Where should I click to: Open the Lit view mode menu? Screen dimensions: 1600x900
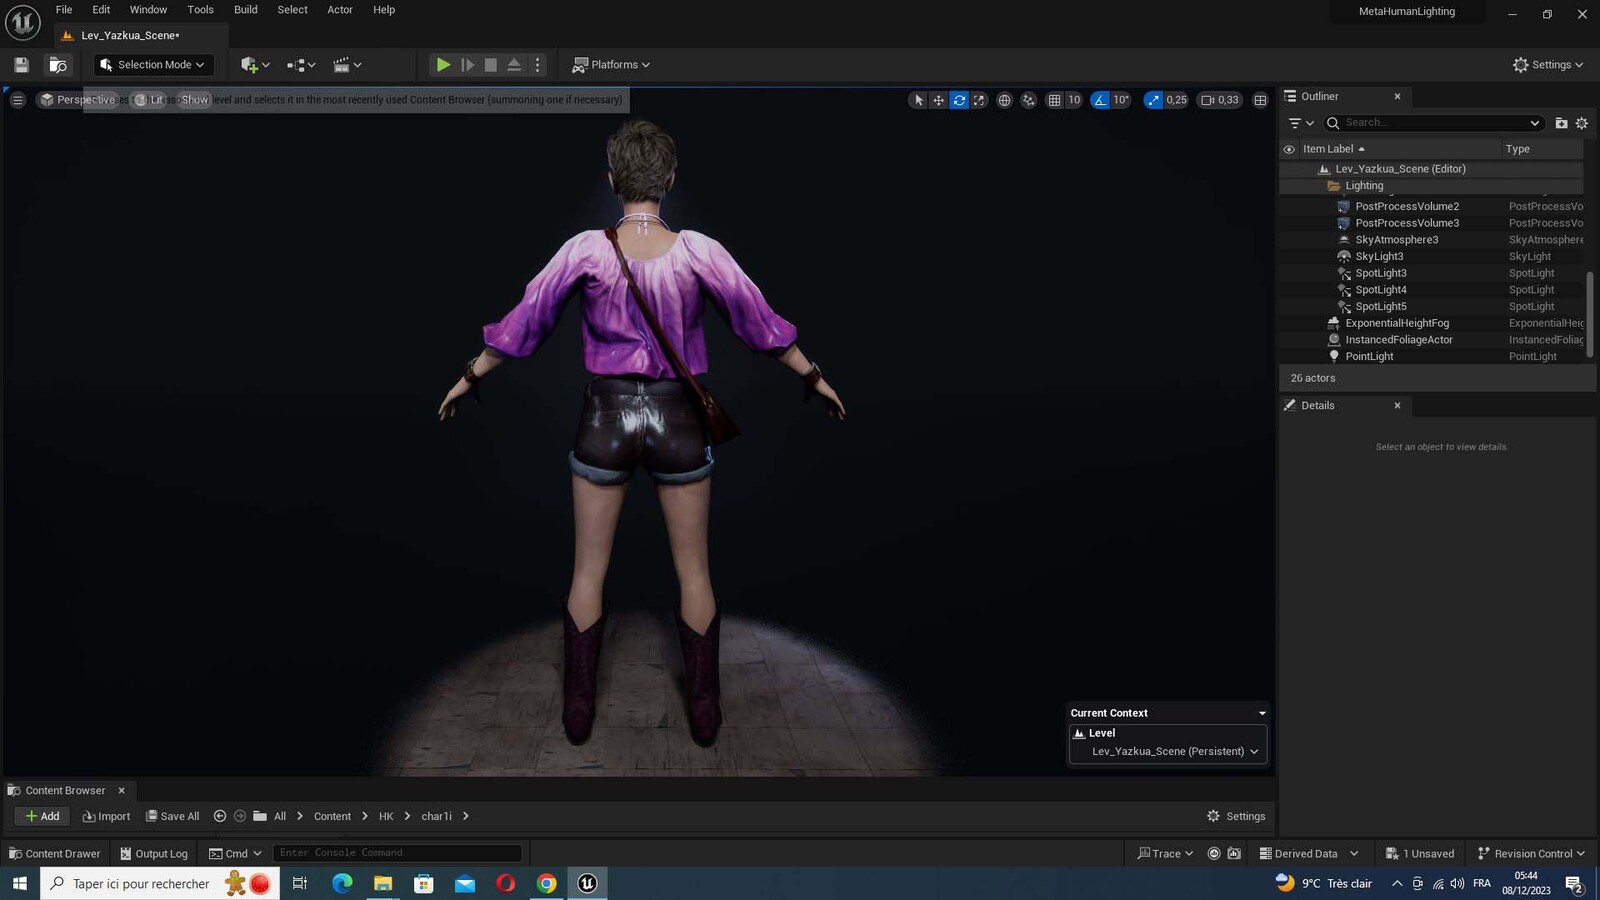(149, 100)
